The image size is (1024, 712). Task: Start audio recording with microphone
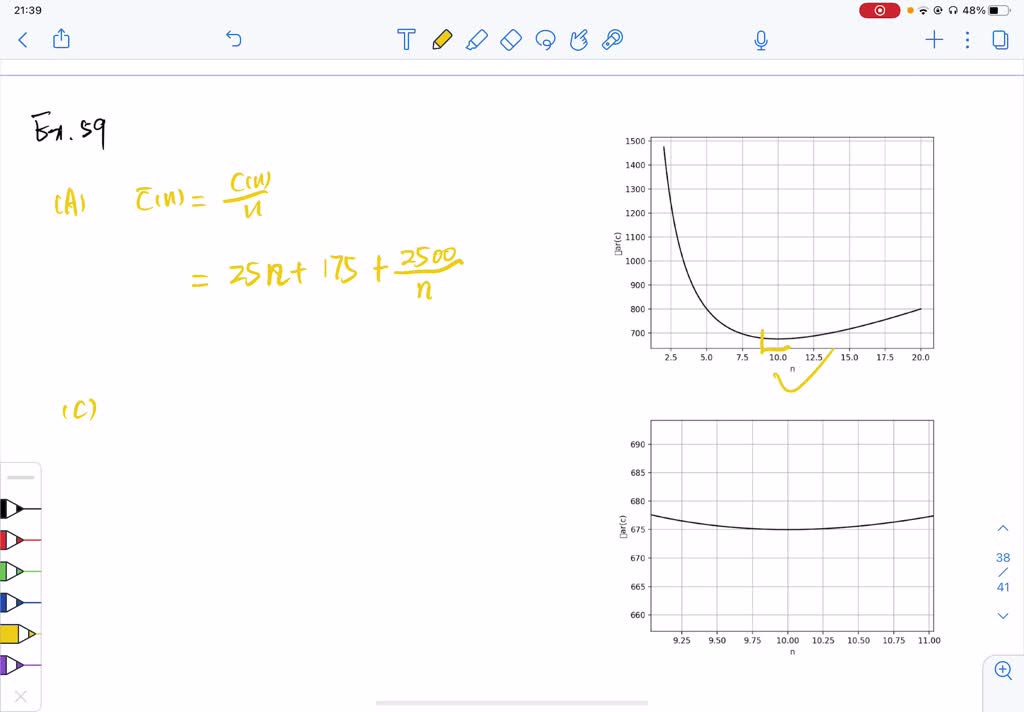pyautogui.click(x=761, y=40)
